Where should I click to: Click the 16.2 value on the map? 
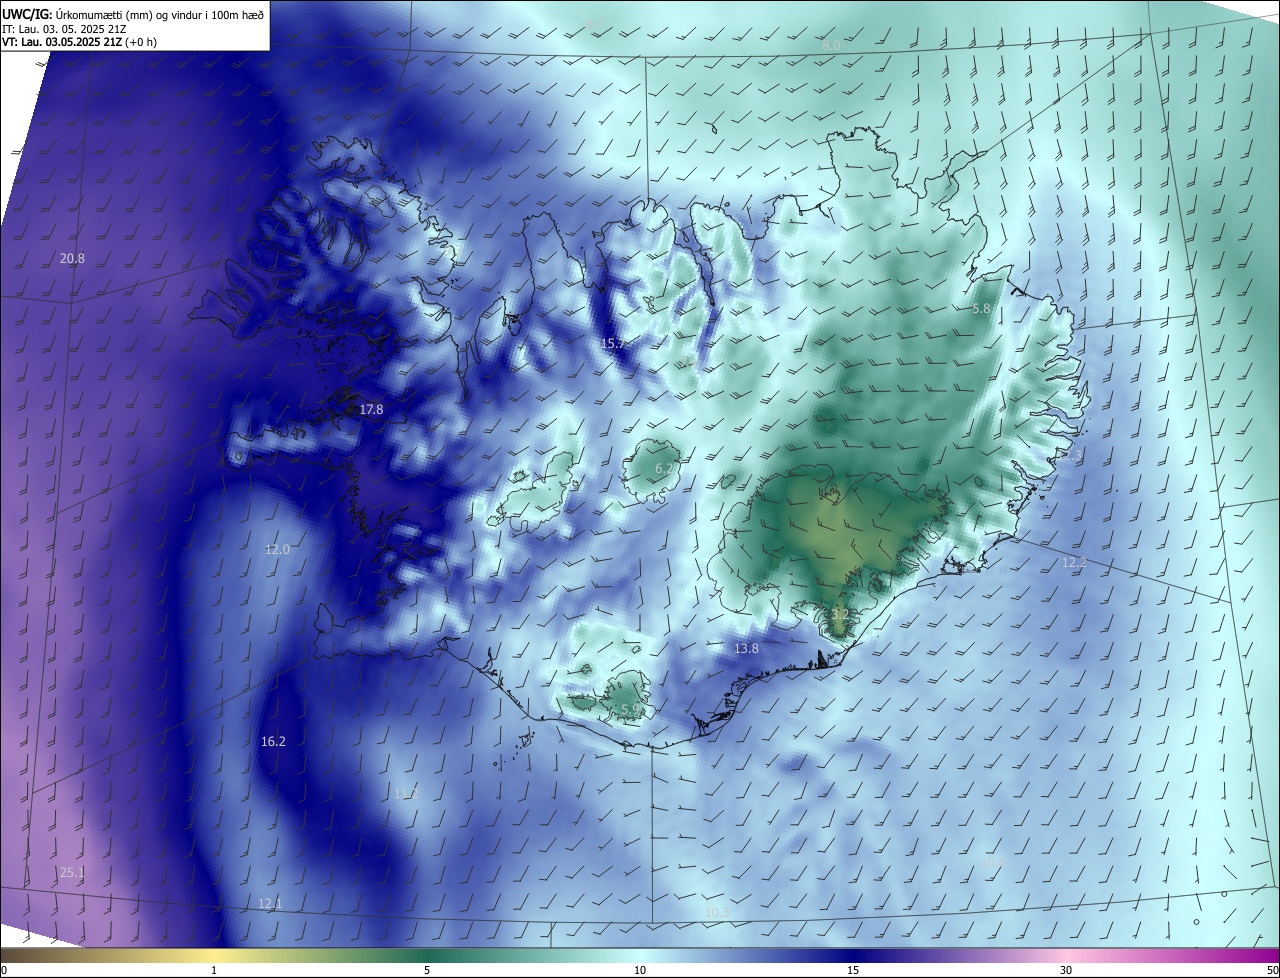(x=273, y=741)
